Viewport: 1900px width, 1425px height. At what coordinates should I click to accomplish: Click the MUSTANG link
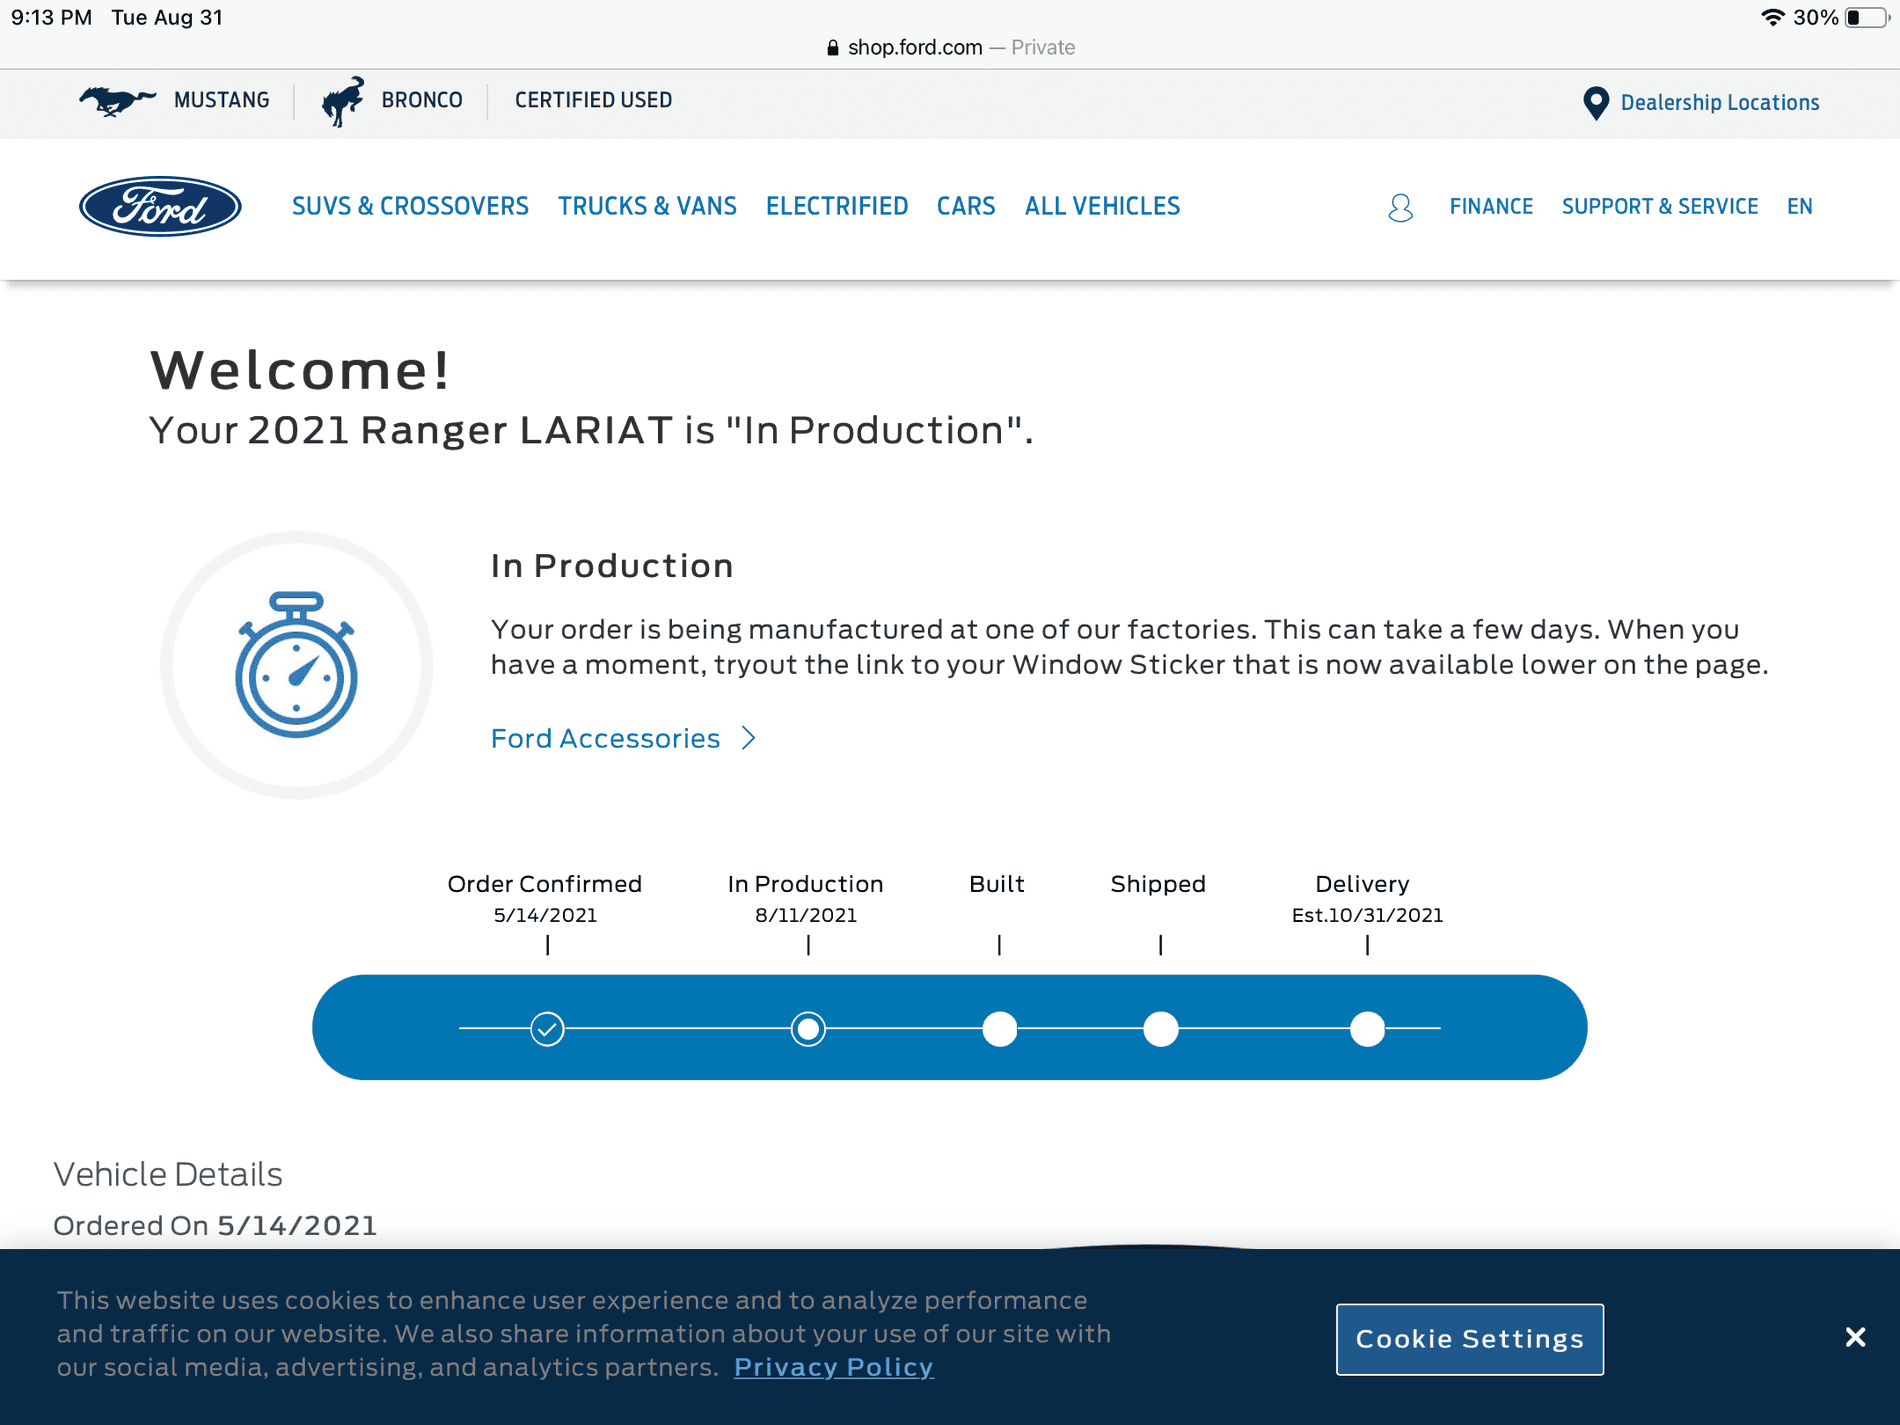click(221, 100)
